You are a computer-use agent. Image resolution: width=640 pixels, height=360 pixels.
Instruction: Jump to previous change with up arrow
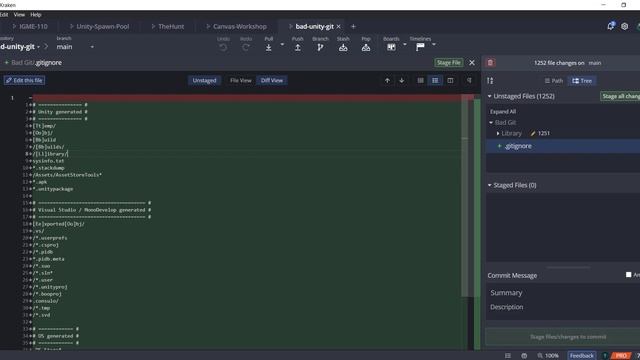click(387, 80)
